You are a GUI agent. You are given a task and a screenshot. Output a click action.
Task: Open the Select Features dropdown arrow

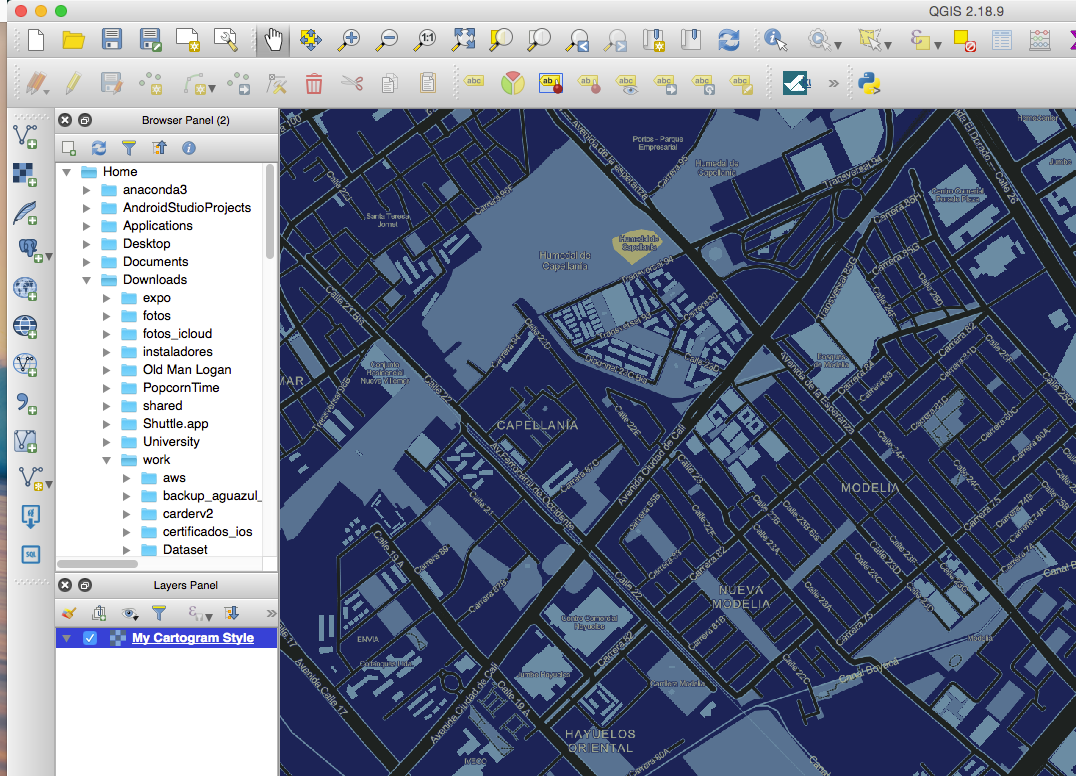[890, 45]
